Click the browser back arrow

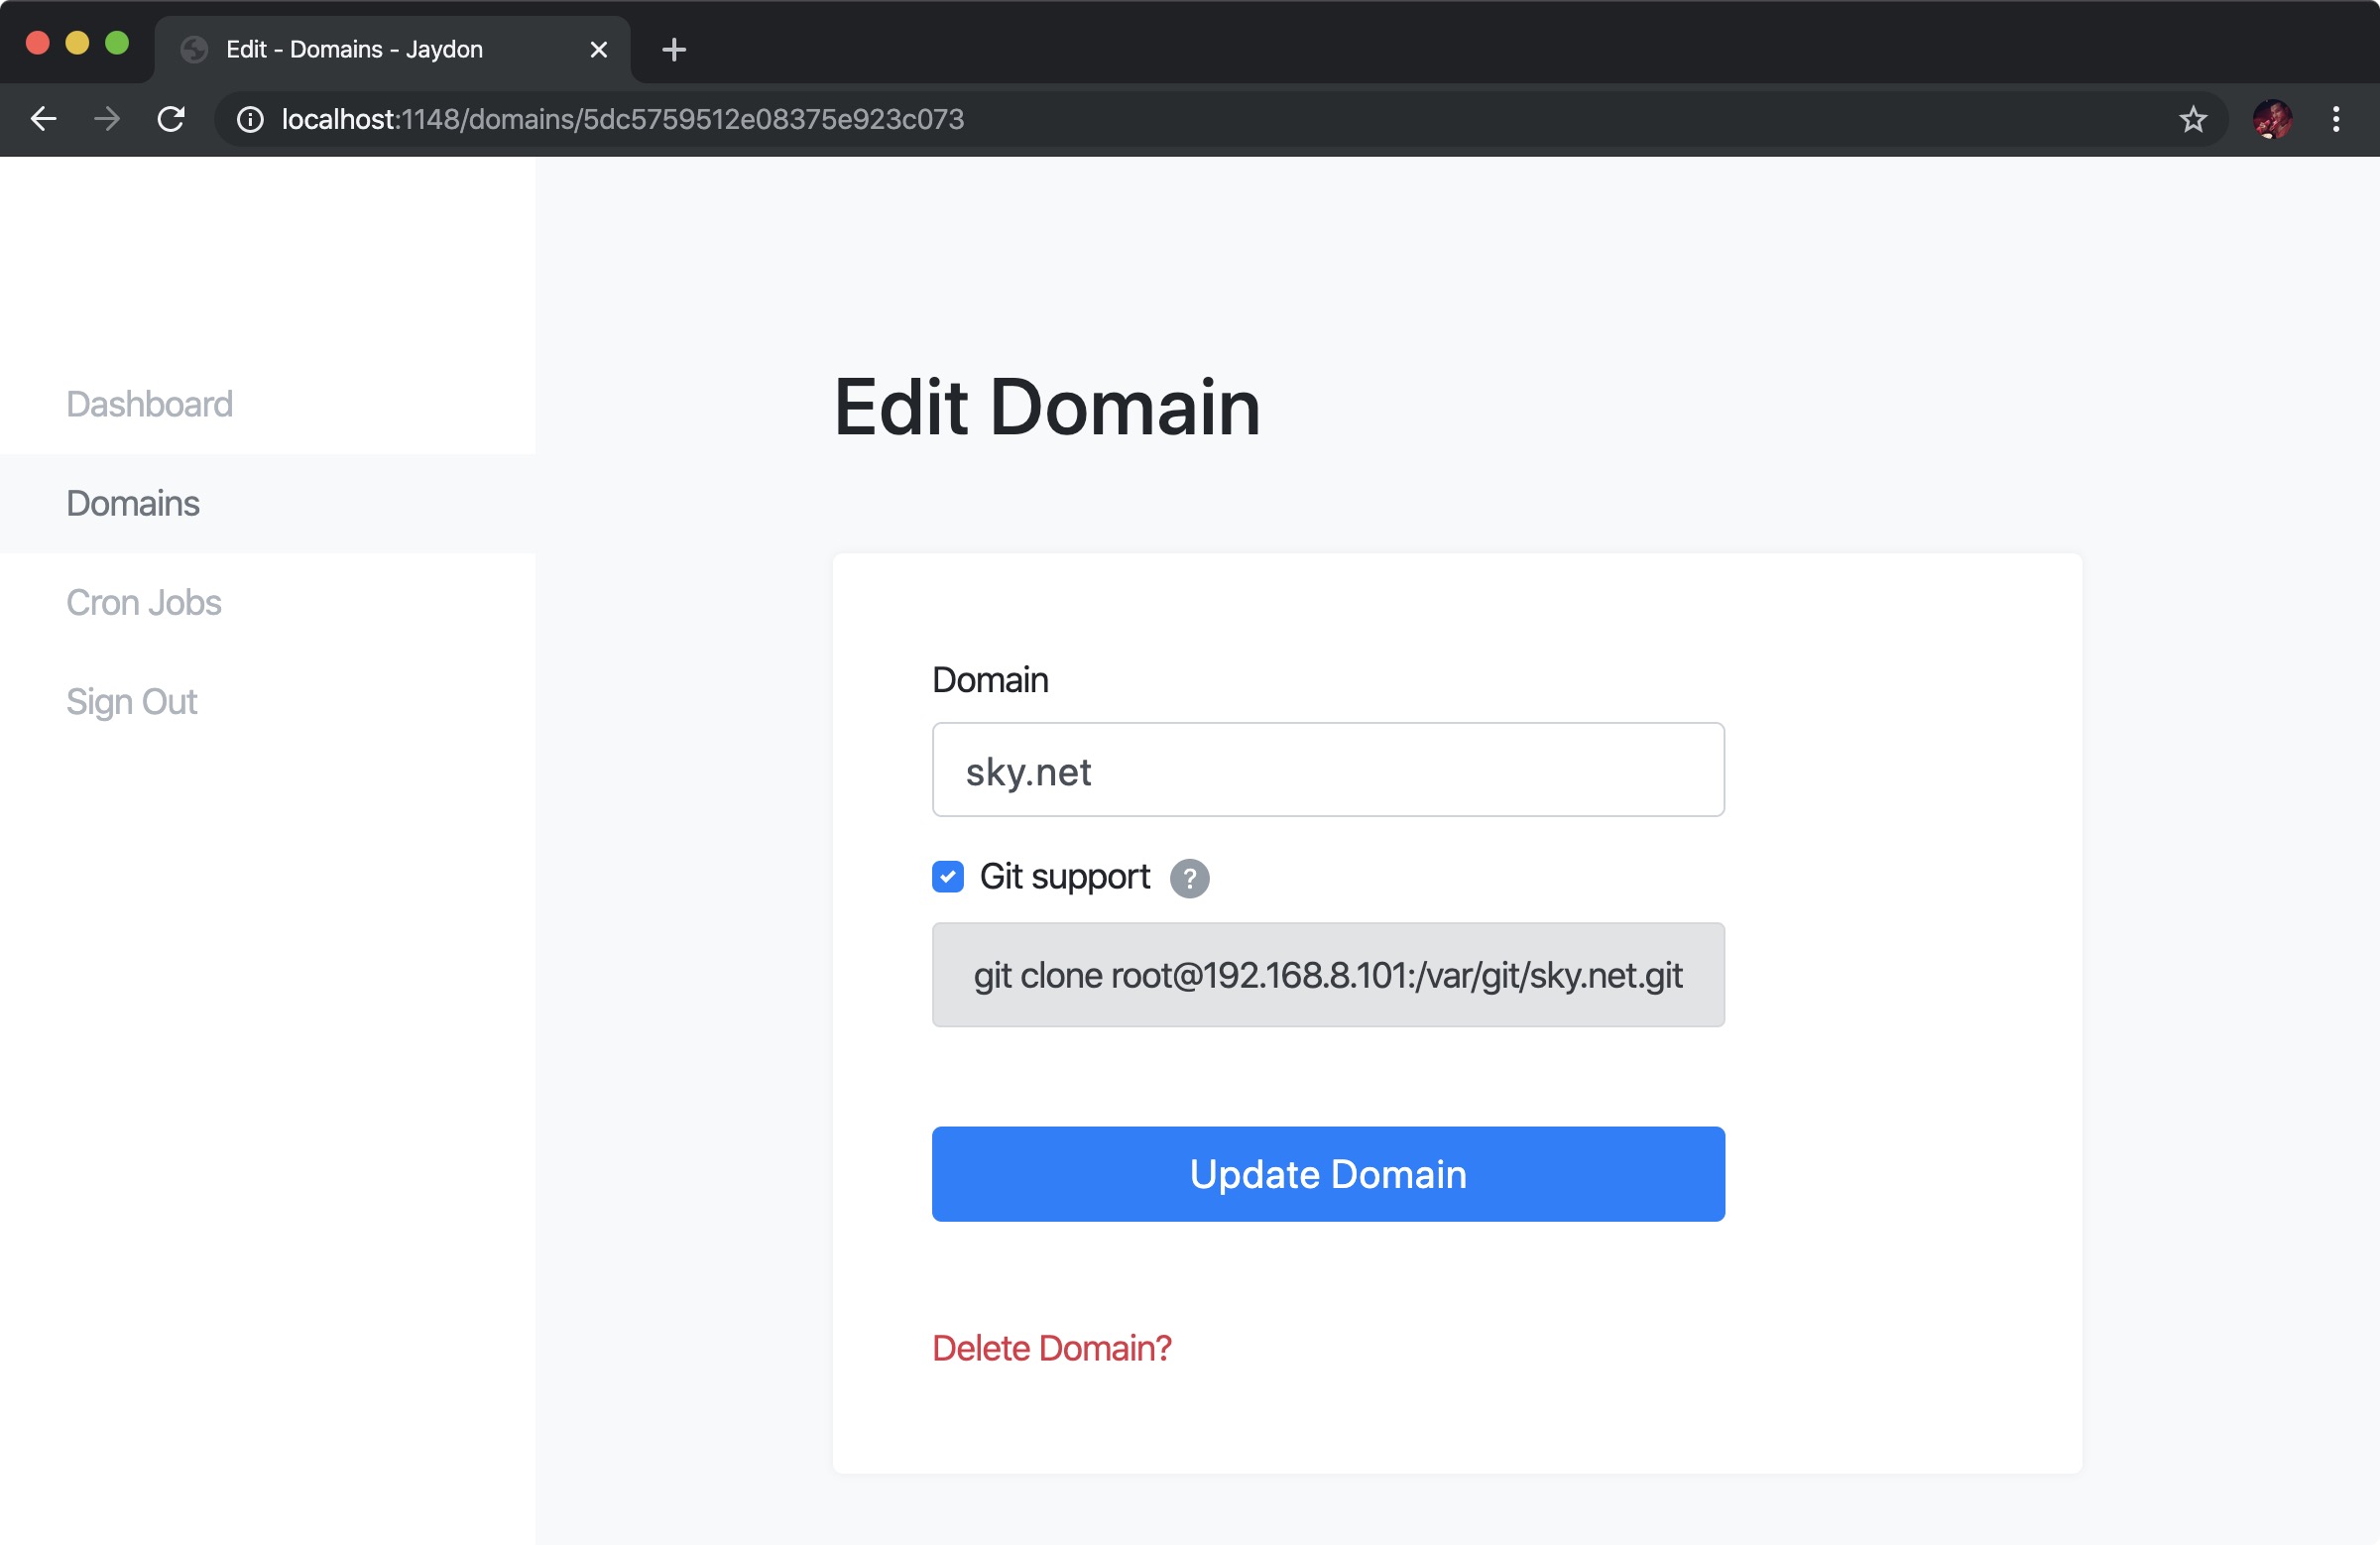(x=44, y=119)
